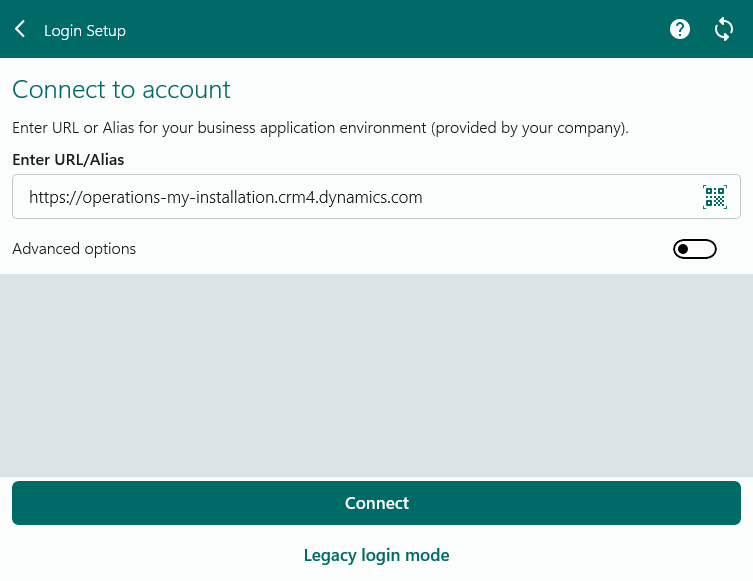Click the Enter URL/Alias field label
The height and width of the screenshot is (581, 753).
pos(68,160)
